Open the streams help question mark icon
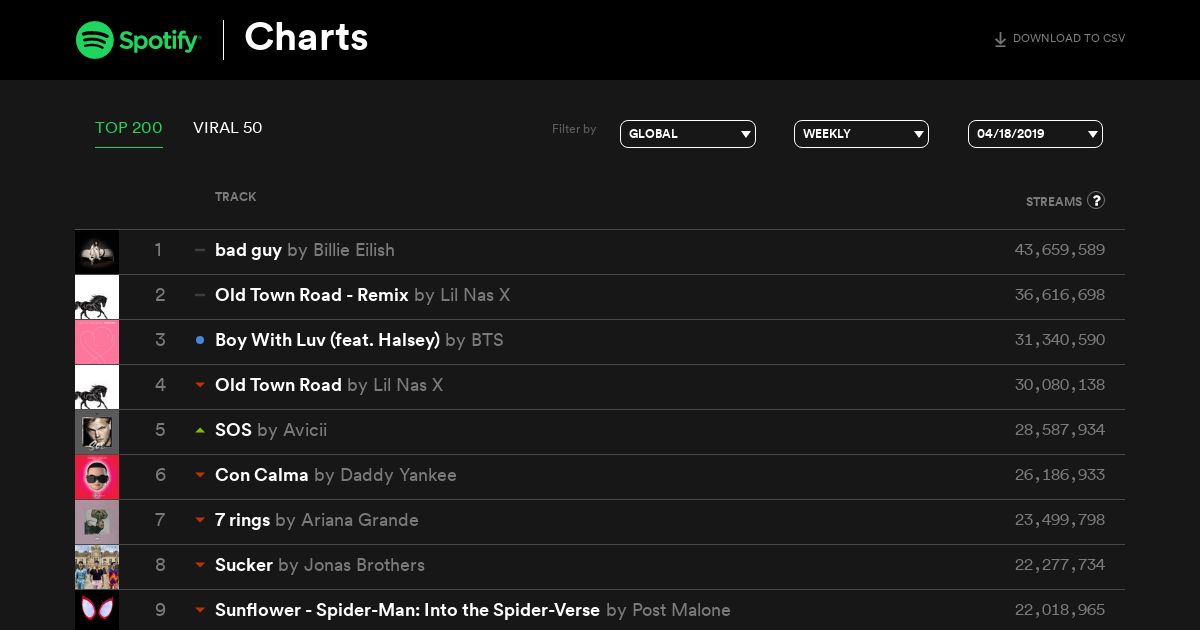The width and height of the screenshot is (1200, 630). point(1096,200)
